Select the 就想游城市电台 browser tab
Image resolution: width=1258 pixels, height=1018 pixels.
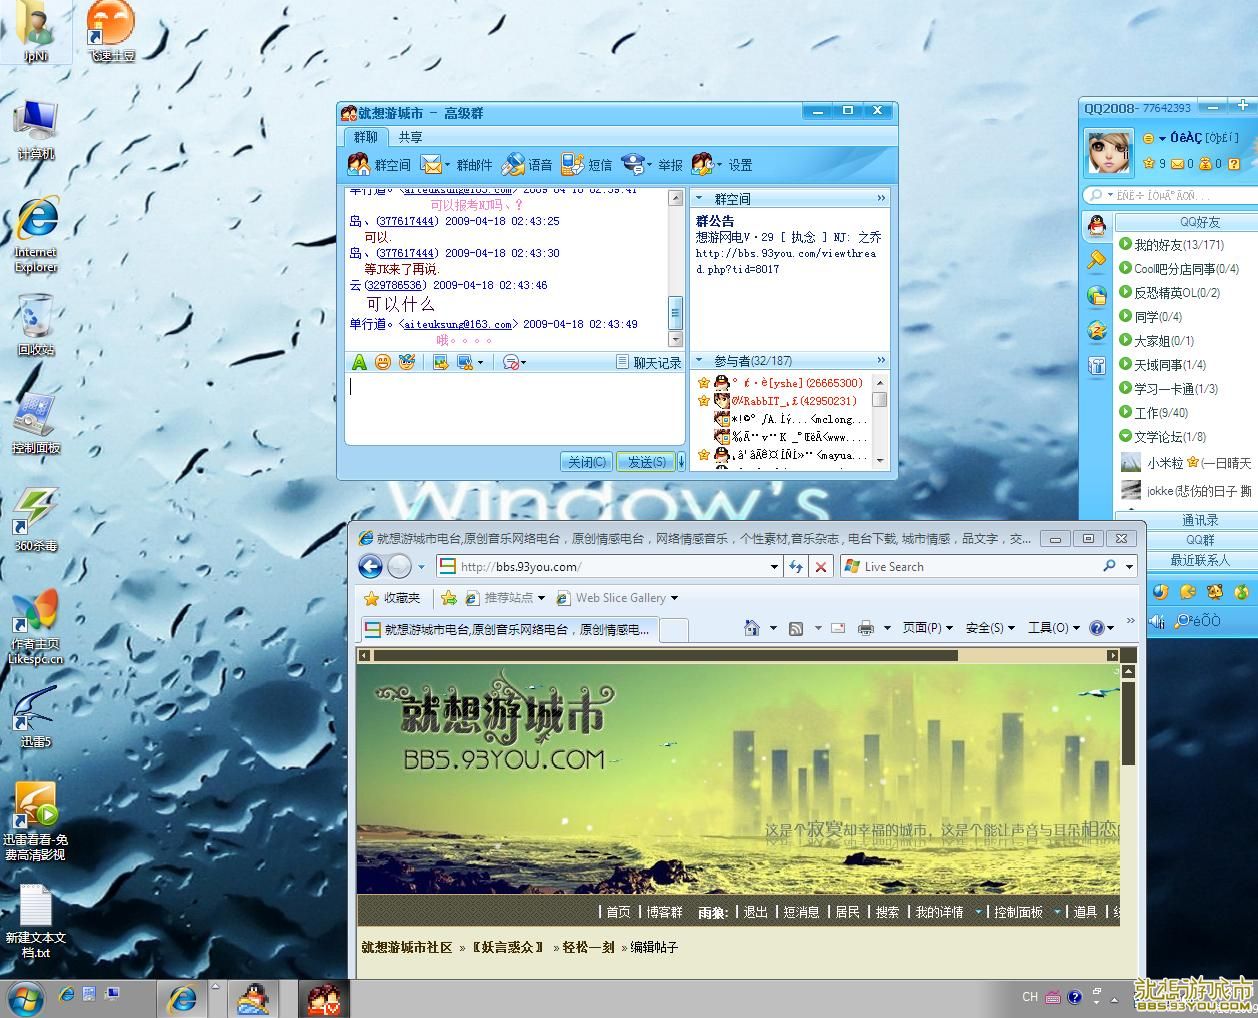508,629
